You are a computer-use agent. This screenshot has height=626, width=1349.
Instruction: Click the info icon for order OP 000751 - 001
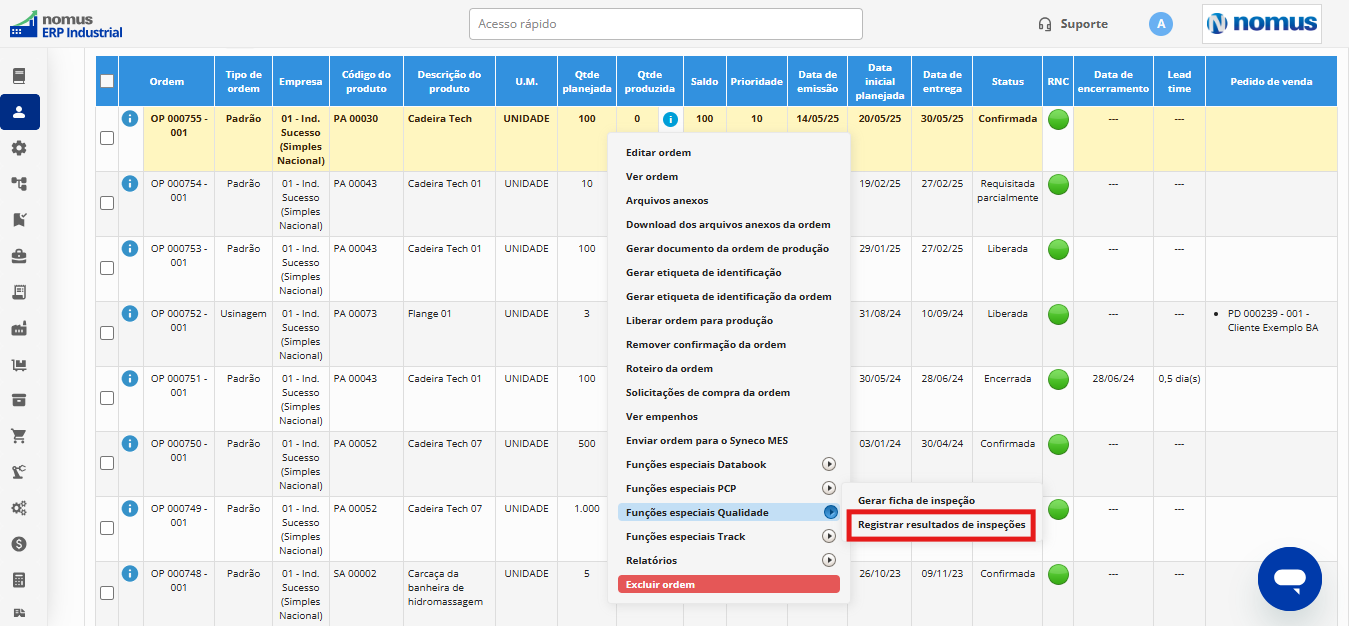coord(130,379)
